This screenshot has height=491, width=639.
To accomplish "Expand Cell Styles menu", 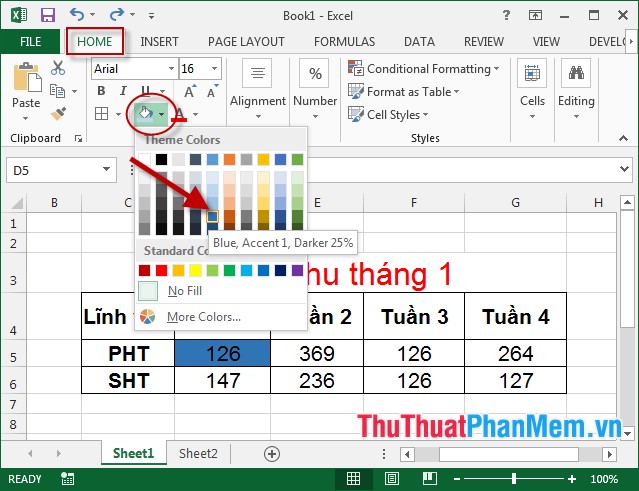I will coord(388,114).
